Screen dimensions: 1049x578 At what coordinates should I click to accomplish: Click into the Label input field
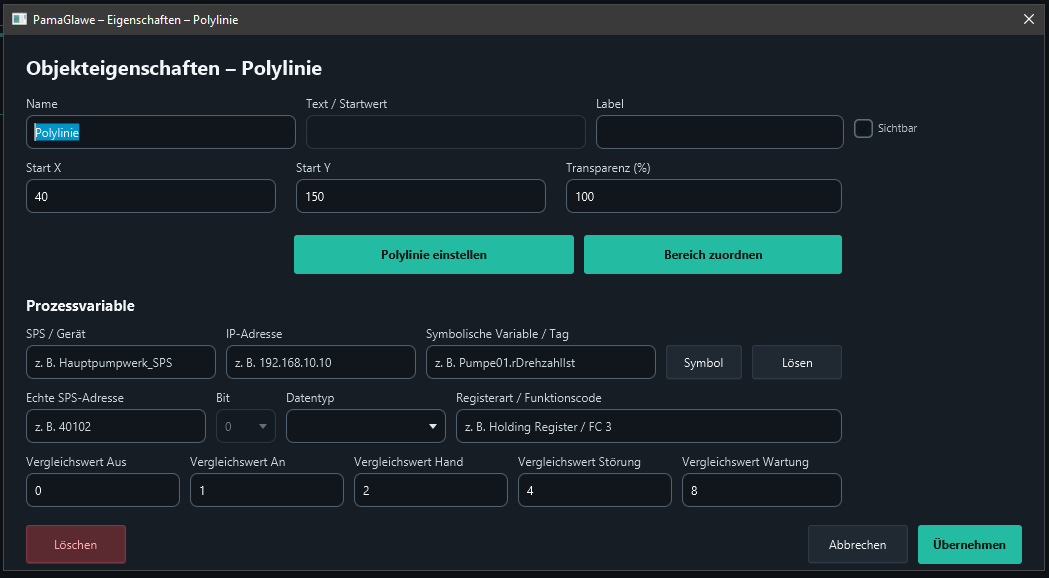(x=719, y=132)
